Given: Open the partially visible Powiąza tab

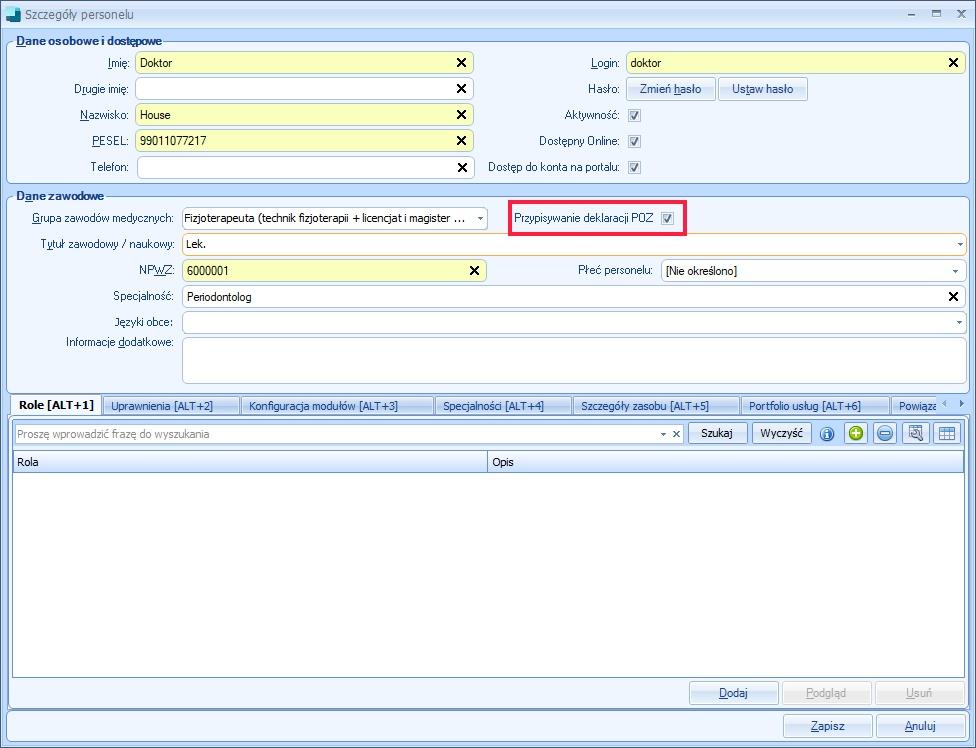Looking at the screenshot, I should [x=914, y=406].
